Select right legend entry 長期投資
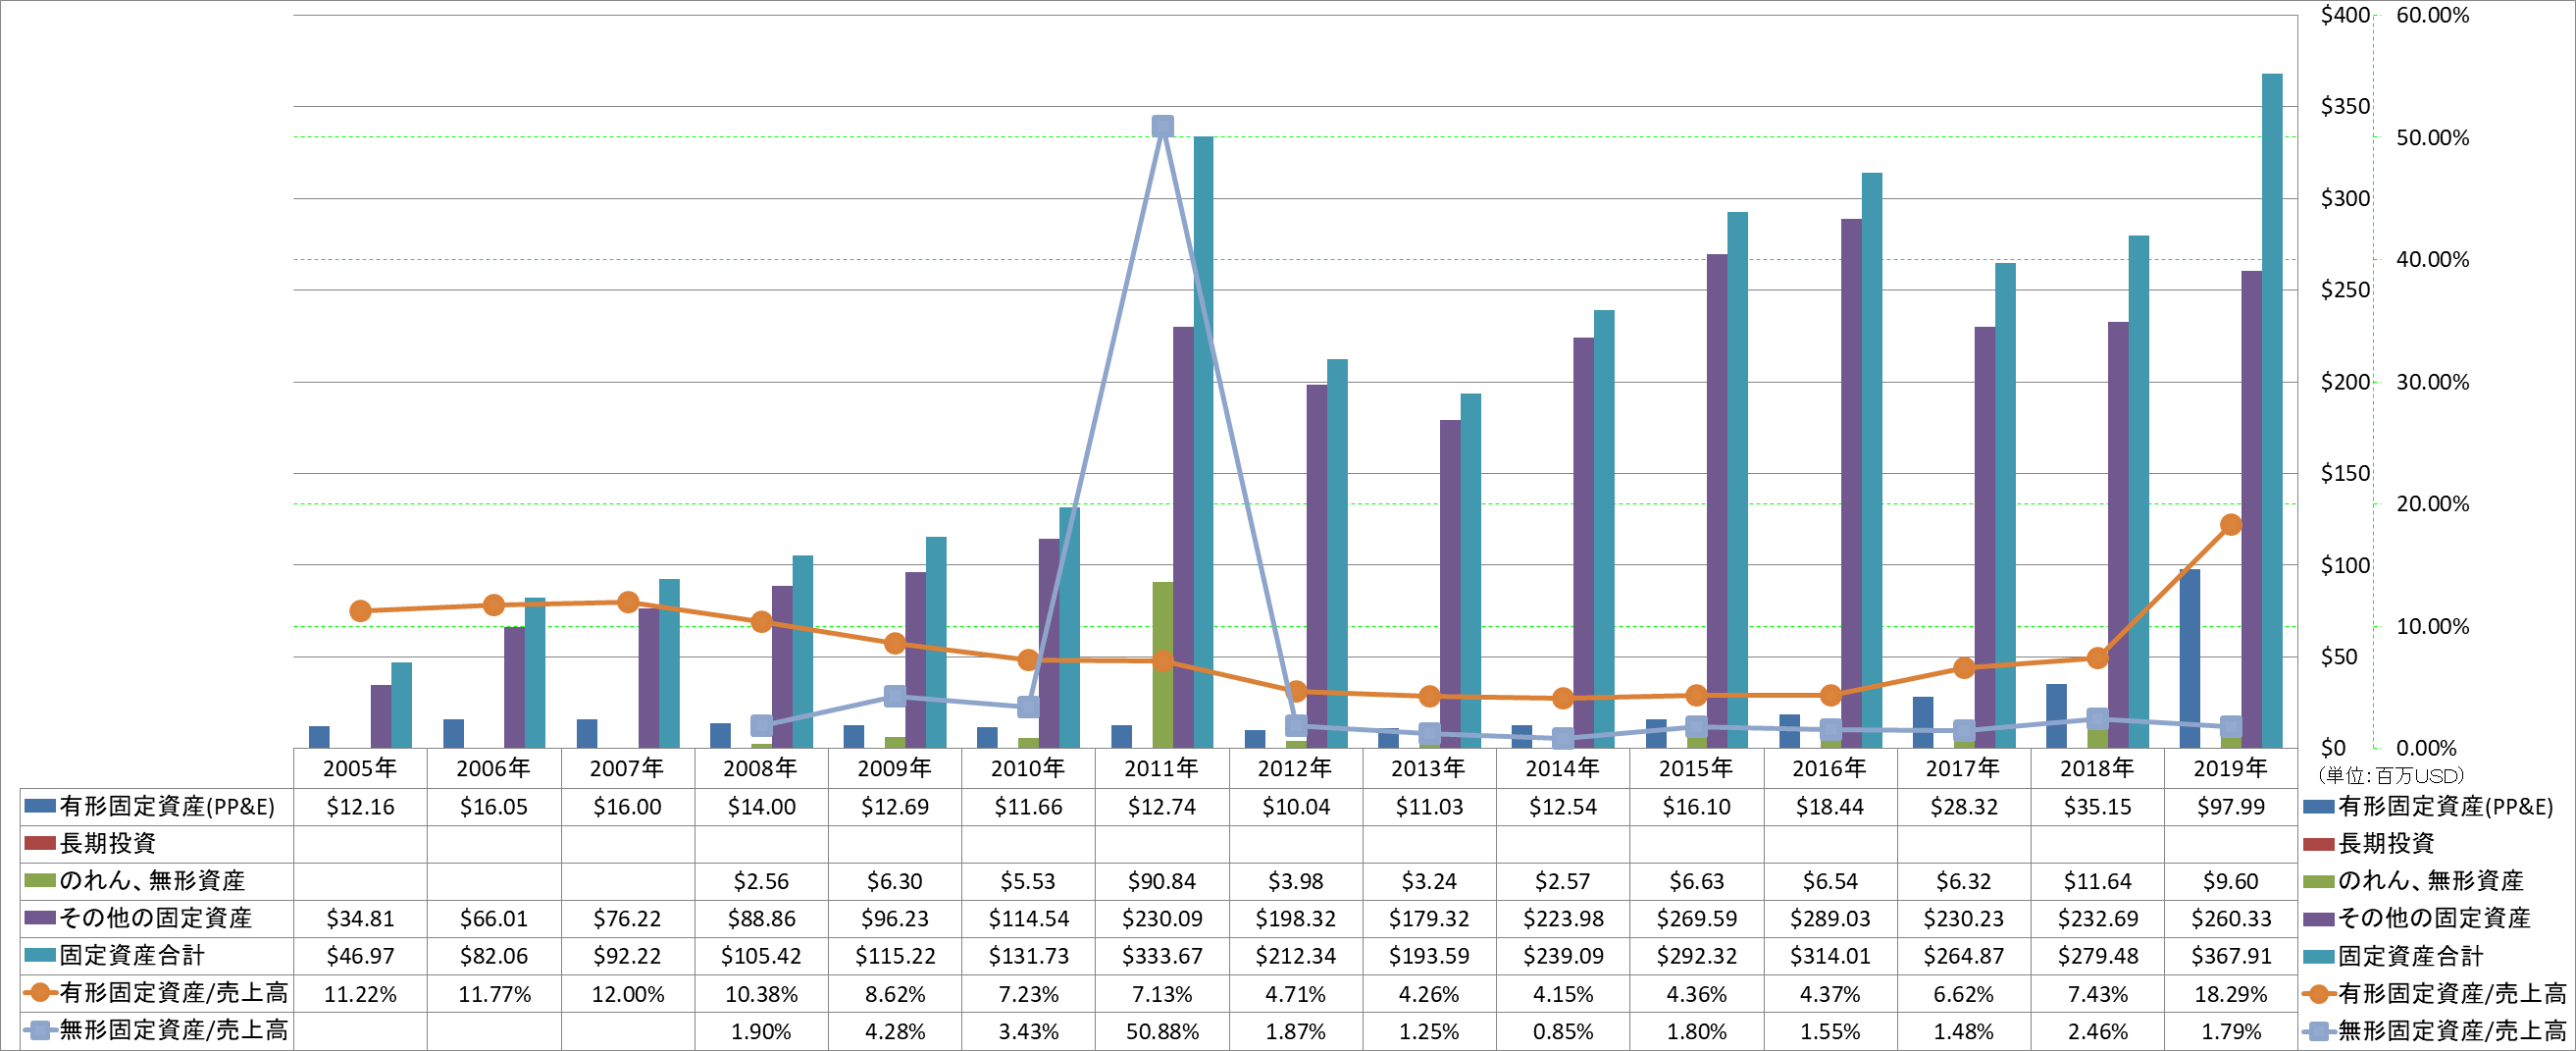The height and width of the screenshot is (1051, 2576). pyautogui.click(x=2386, y=844)
